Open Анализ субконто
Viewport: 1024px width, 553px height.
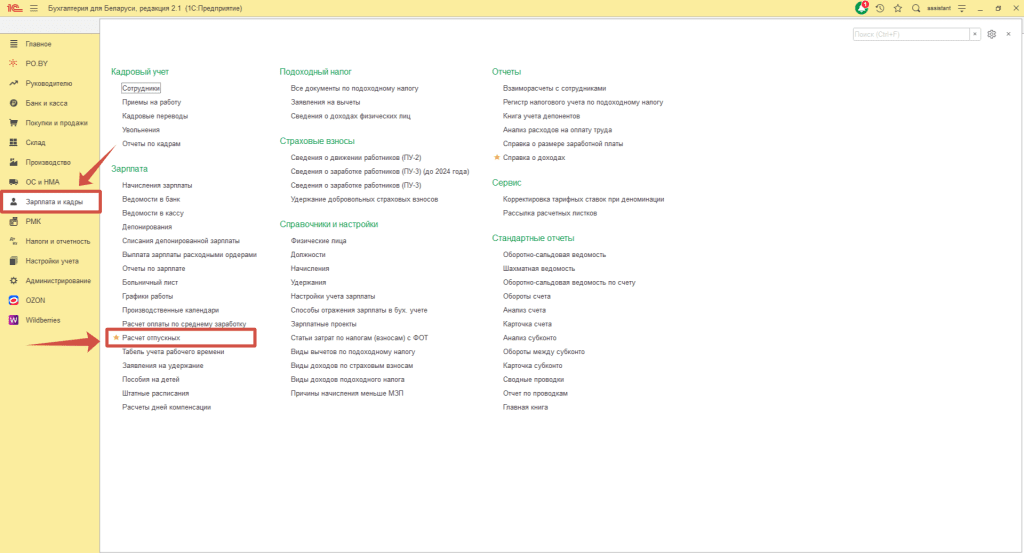click(530, 338)
